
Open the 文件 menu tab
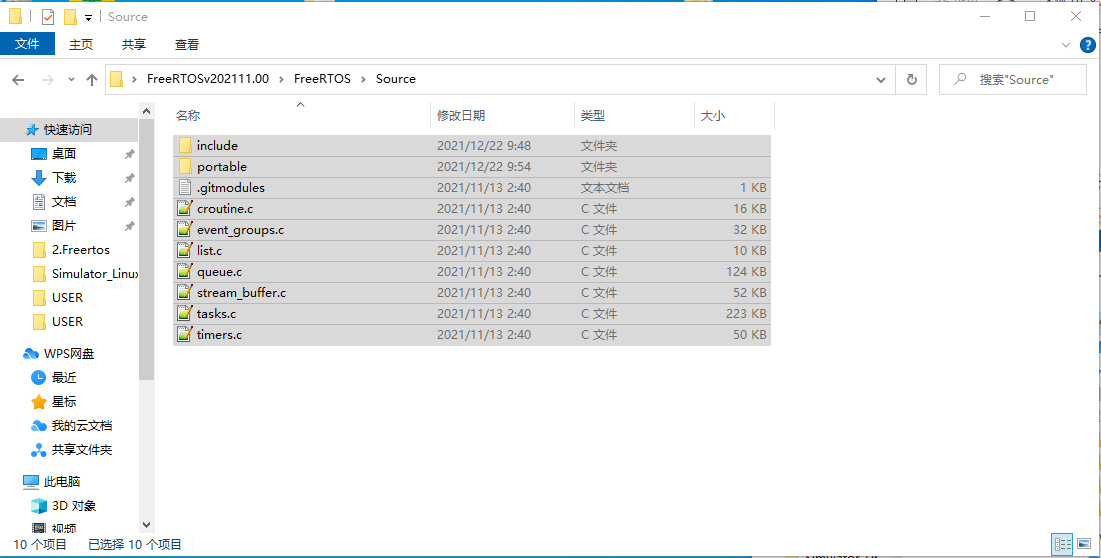pyautogui.click(x=27, y=44)
